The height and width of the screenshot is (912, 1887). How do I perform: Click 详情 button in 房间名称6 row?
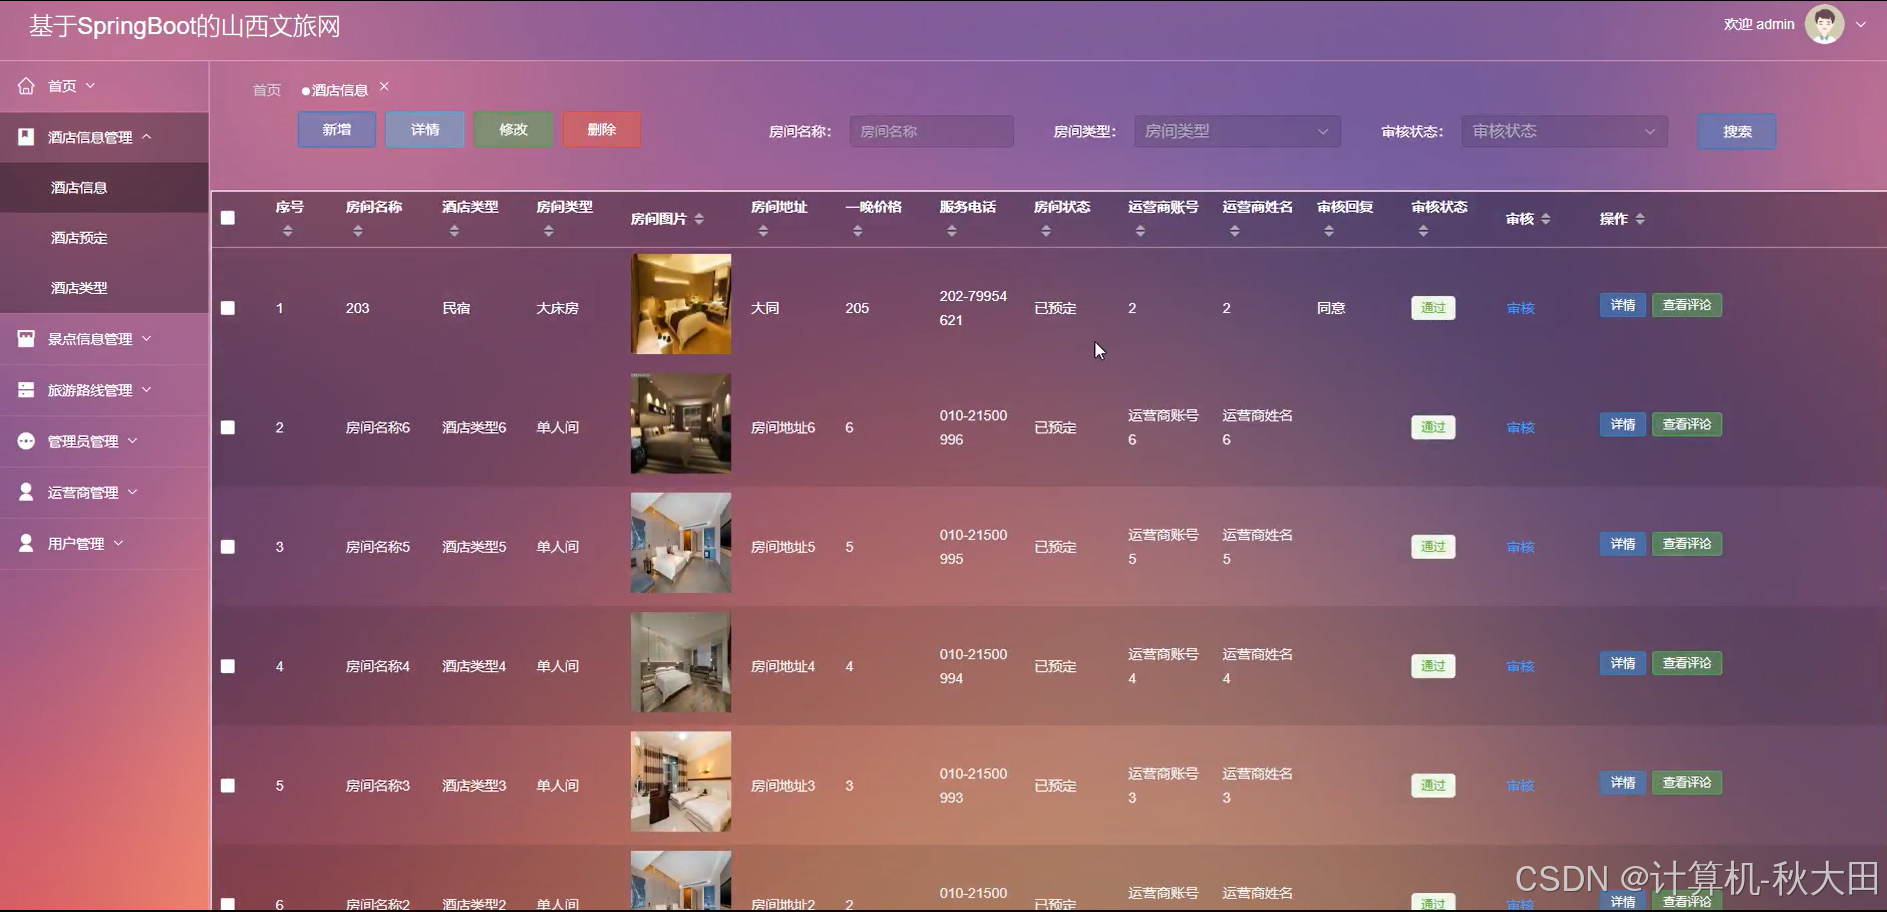coord(1623,425)
